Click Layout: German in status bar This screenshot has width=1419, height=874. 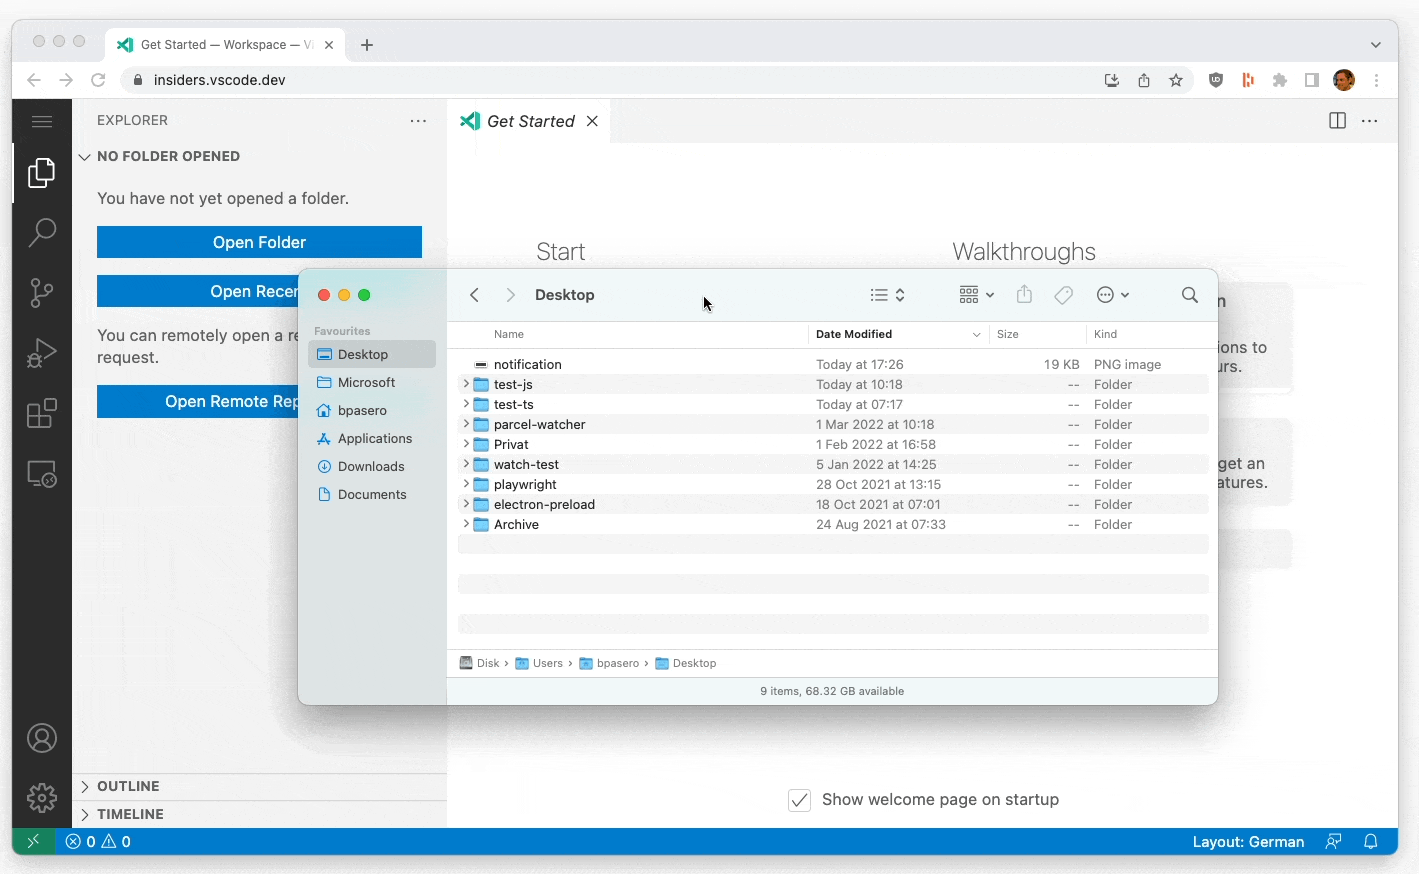(x=1248, y=842)
